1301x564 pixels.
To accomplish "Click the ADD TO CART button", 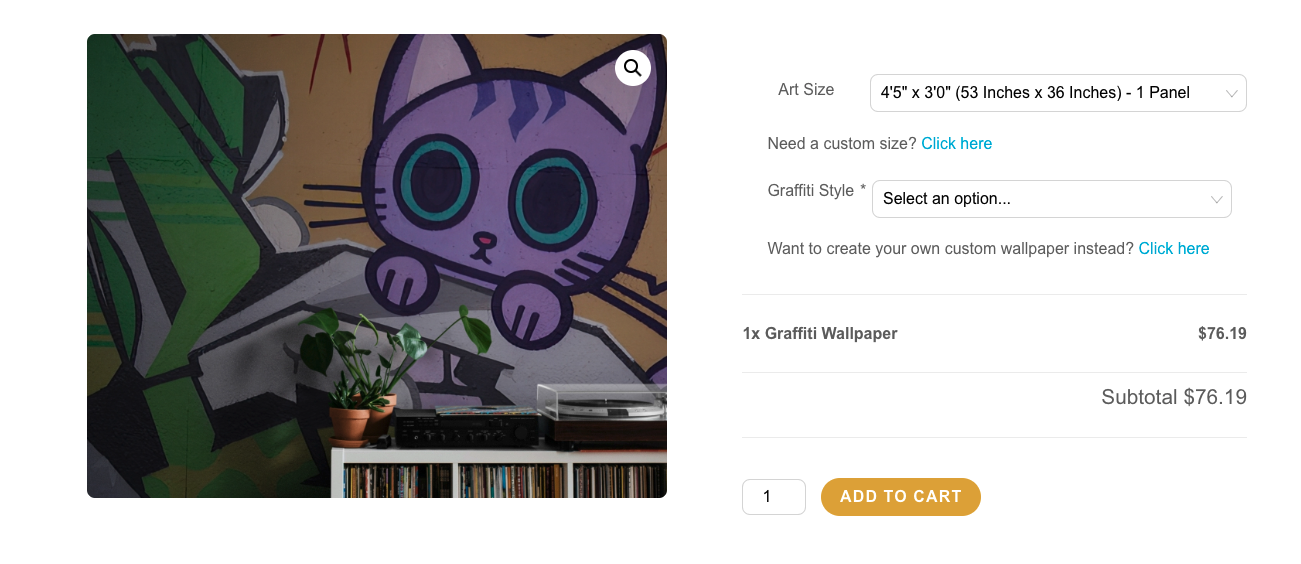I will point(901,497).
